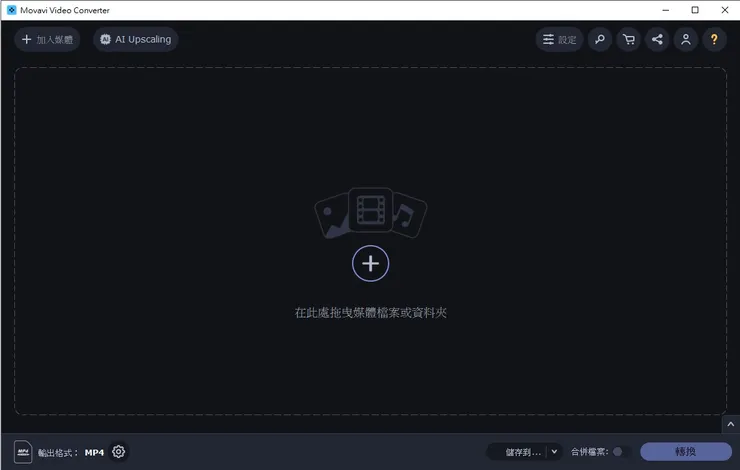
Task: Click the yellow question mark help icon
Action: [714, 40]
